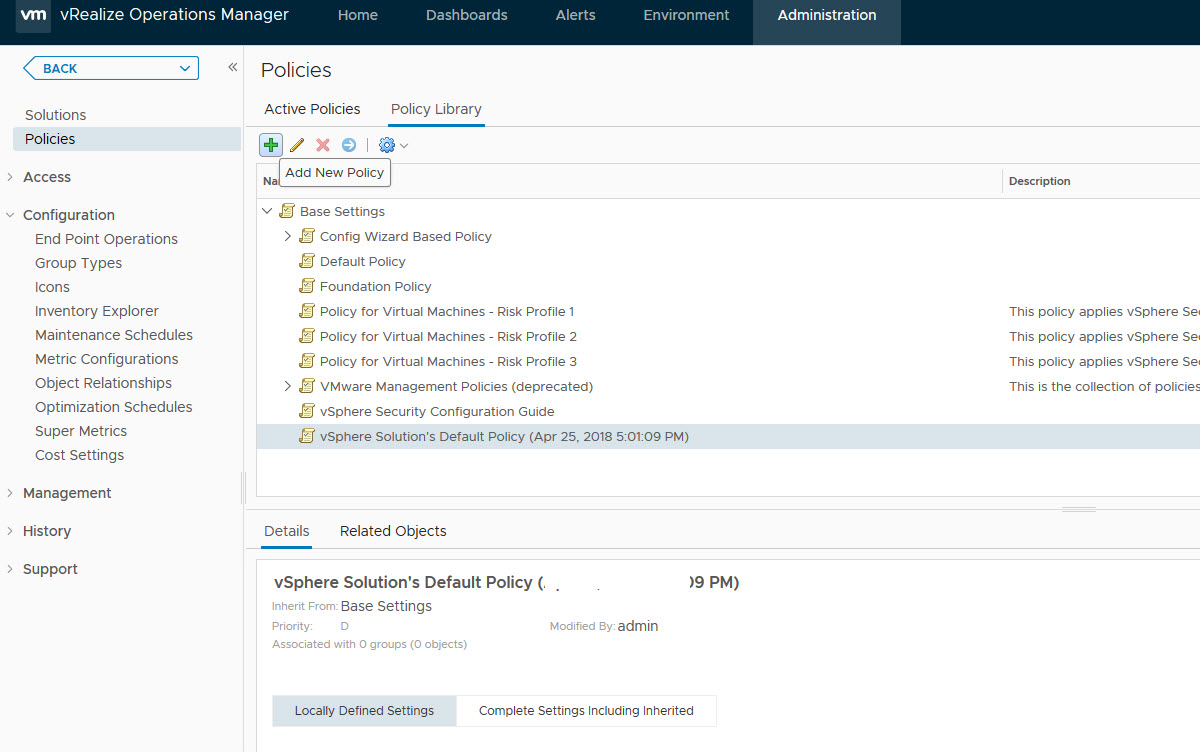Switch to the Active Policies tab

pyautogui.click(x=312, y=109)
